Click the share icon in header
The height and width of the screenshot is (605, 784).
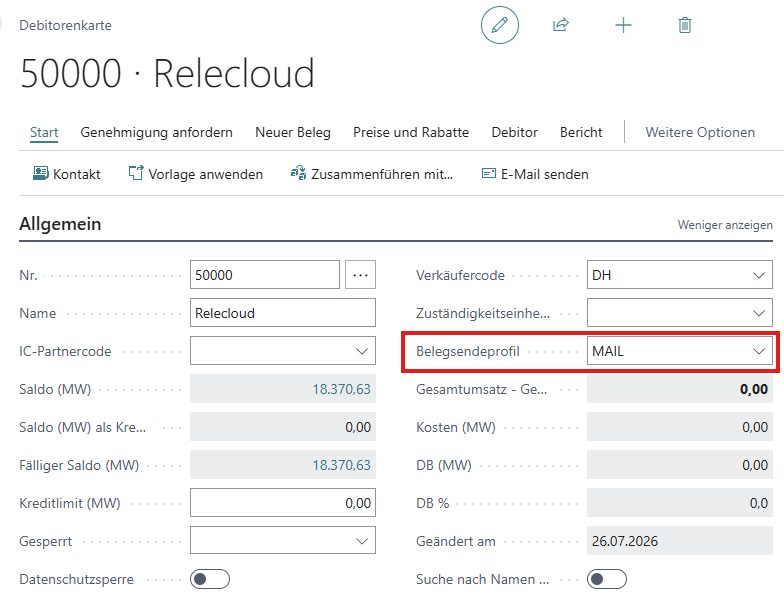click(560, 24)
